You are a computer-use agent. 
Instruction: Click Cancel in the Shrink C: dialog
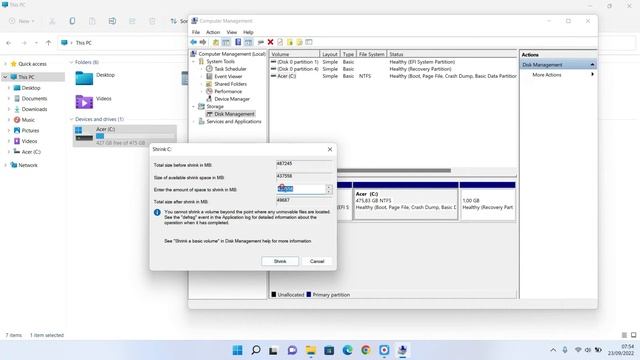(317, 261)
